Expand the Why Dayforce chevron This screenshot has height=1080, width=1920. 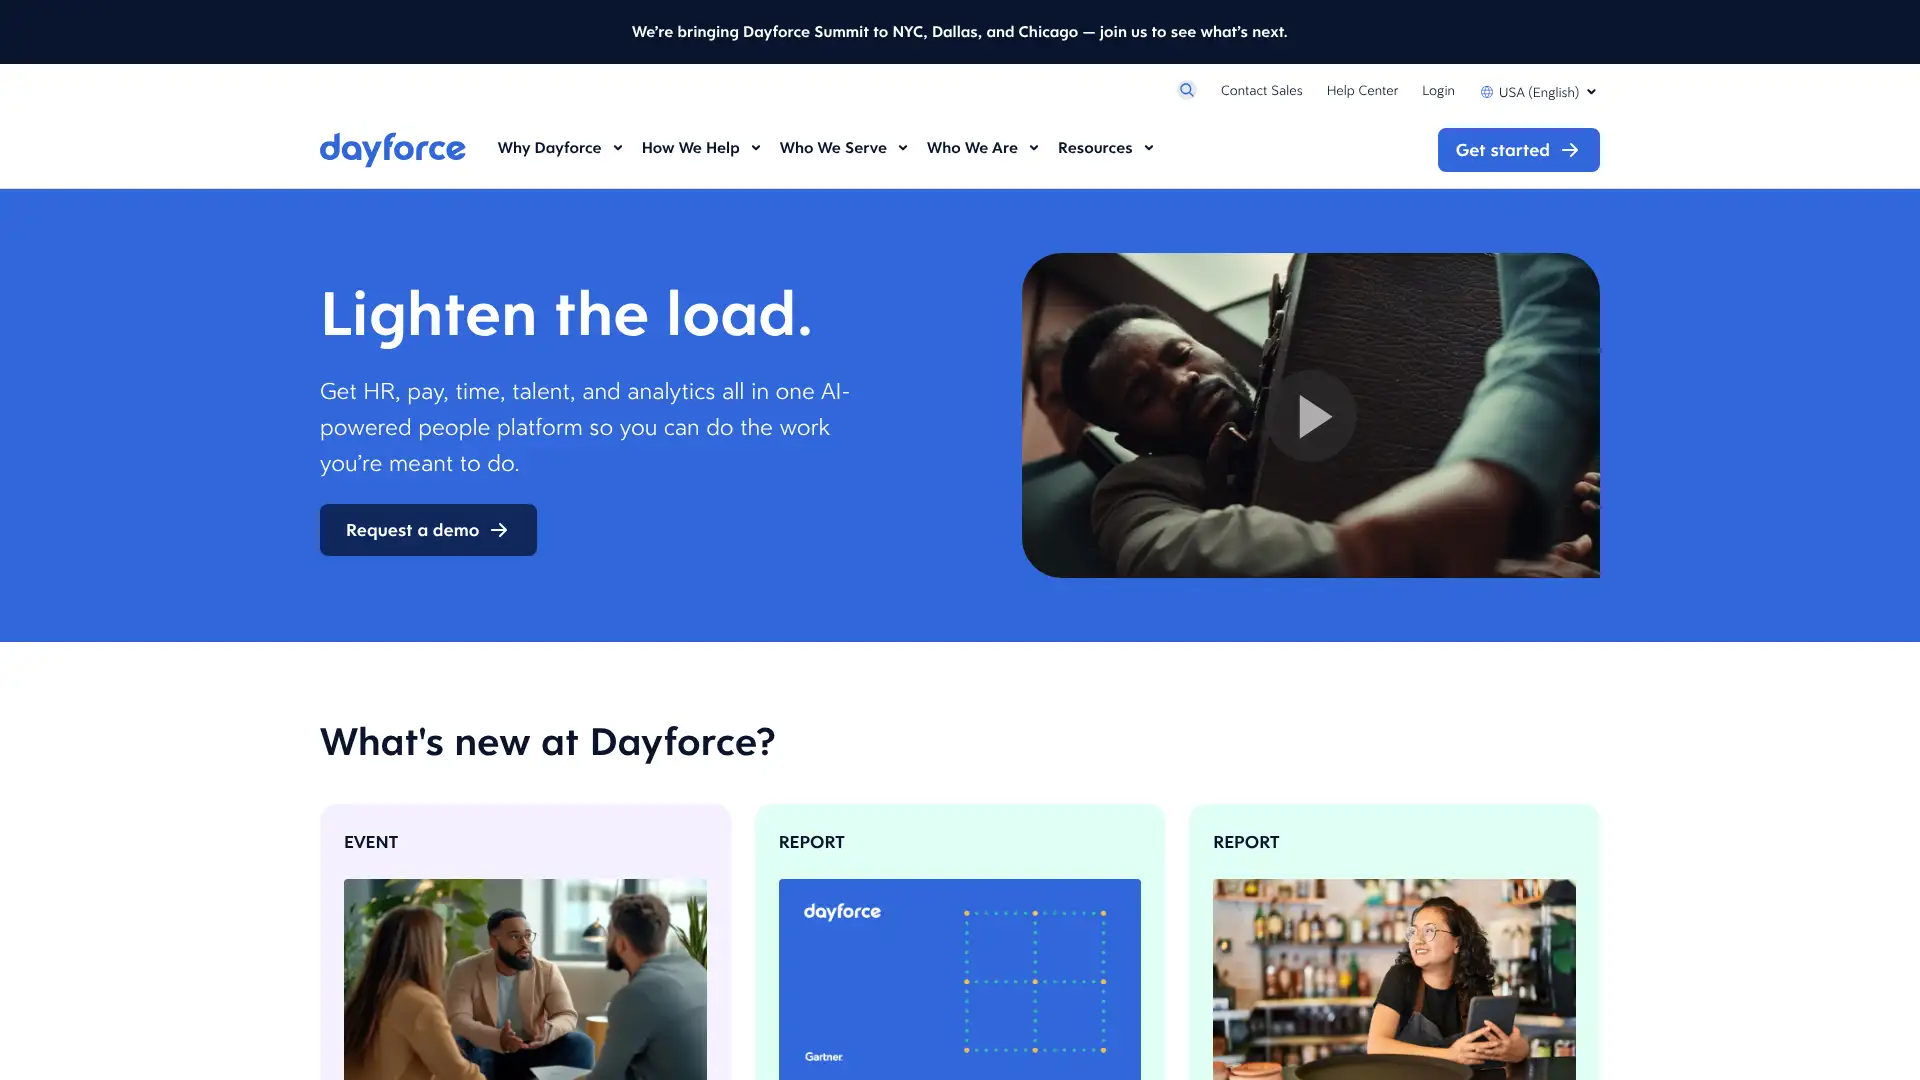tap(617, 148)
